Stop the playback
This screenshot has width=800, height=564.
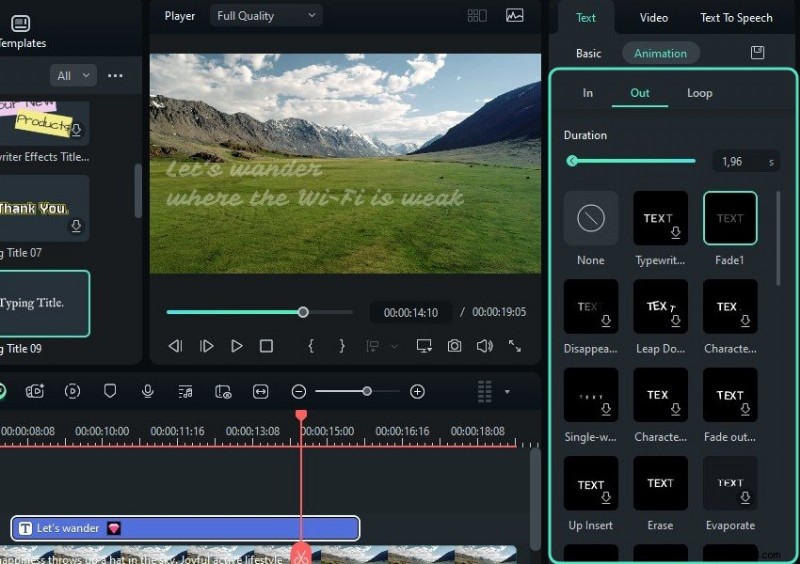(x=266, y=346)
